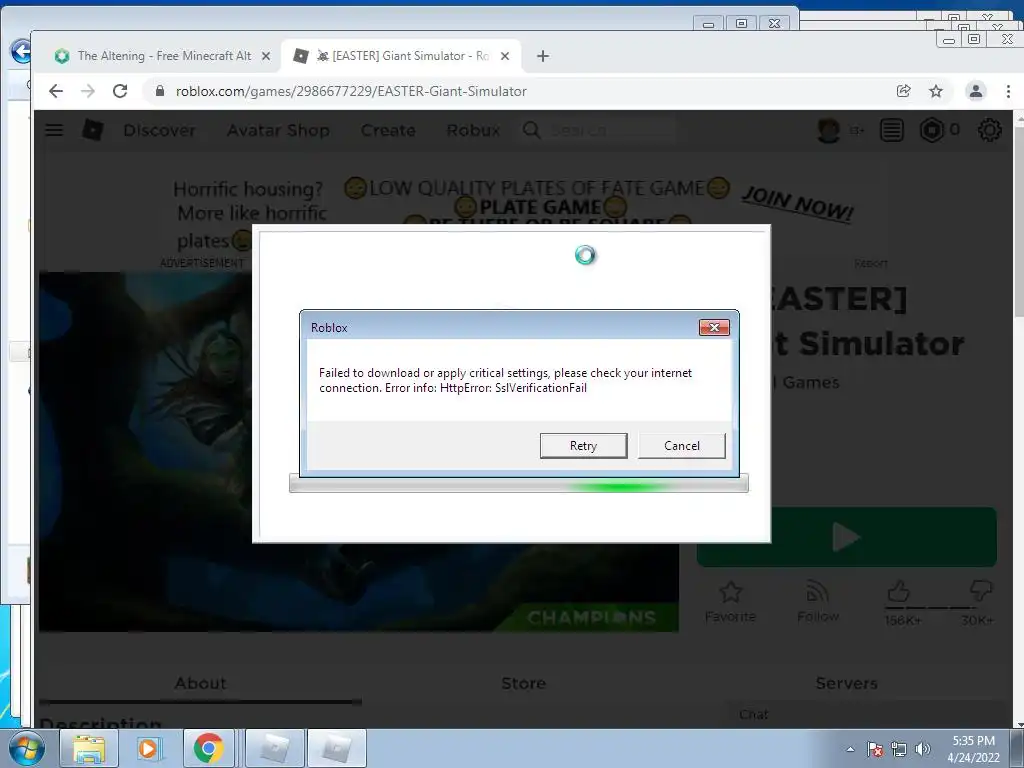Open Roblox hamburger menu
Viewport: 1024px width, 768px height.
54,130
